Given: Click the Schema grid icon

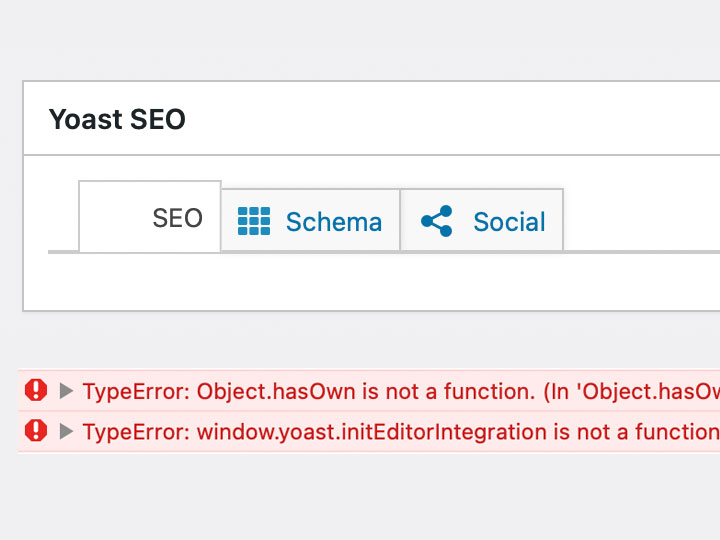Looking at the screenshot, I should [254, 221].
